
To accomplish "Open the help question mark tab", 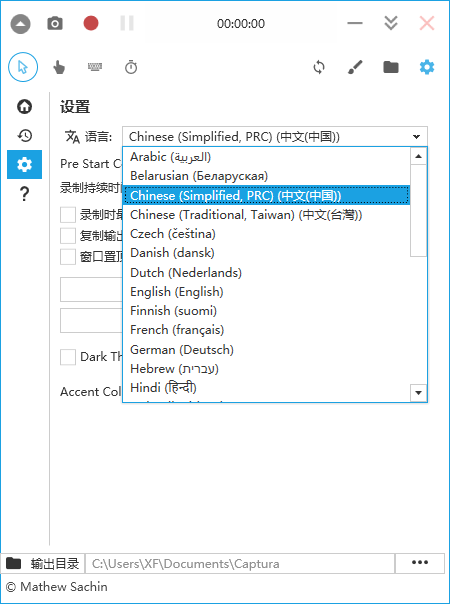I will (x=24, y=194).
